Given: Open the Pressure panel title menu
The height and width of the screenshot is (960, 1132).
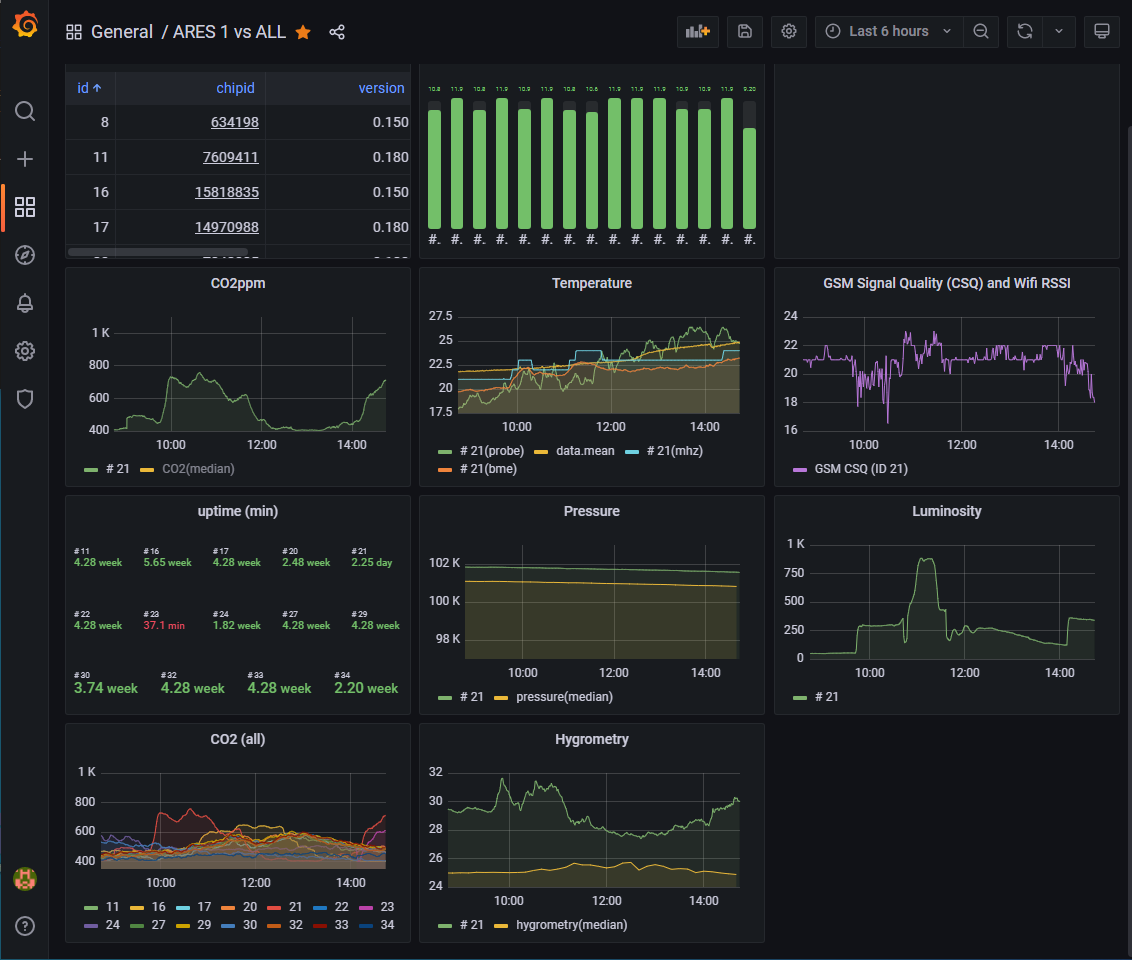Looking at the screenshot, I should [591, 511].
